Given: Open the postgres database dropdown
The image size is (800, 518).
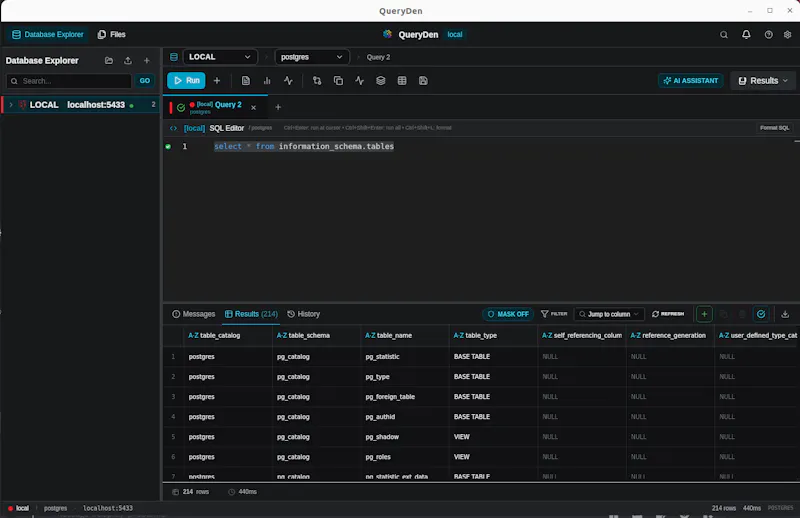Looking at the screenshot, I should click(312, 57).
